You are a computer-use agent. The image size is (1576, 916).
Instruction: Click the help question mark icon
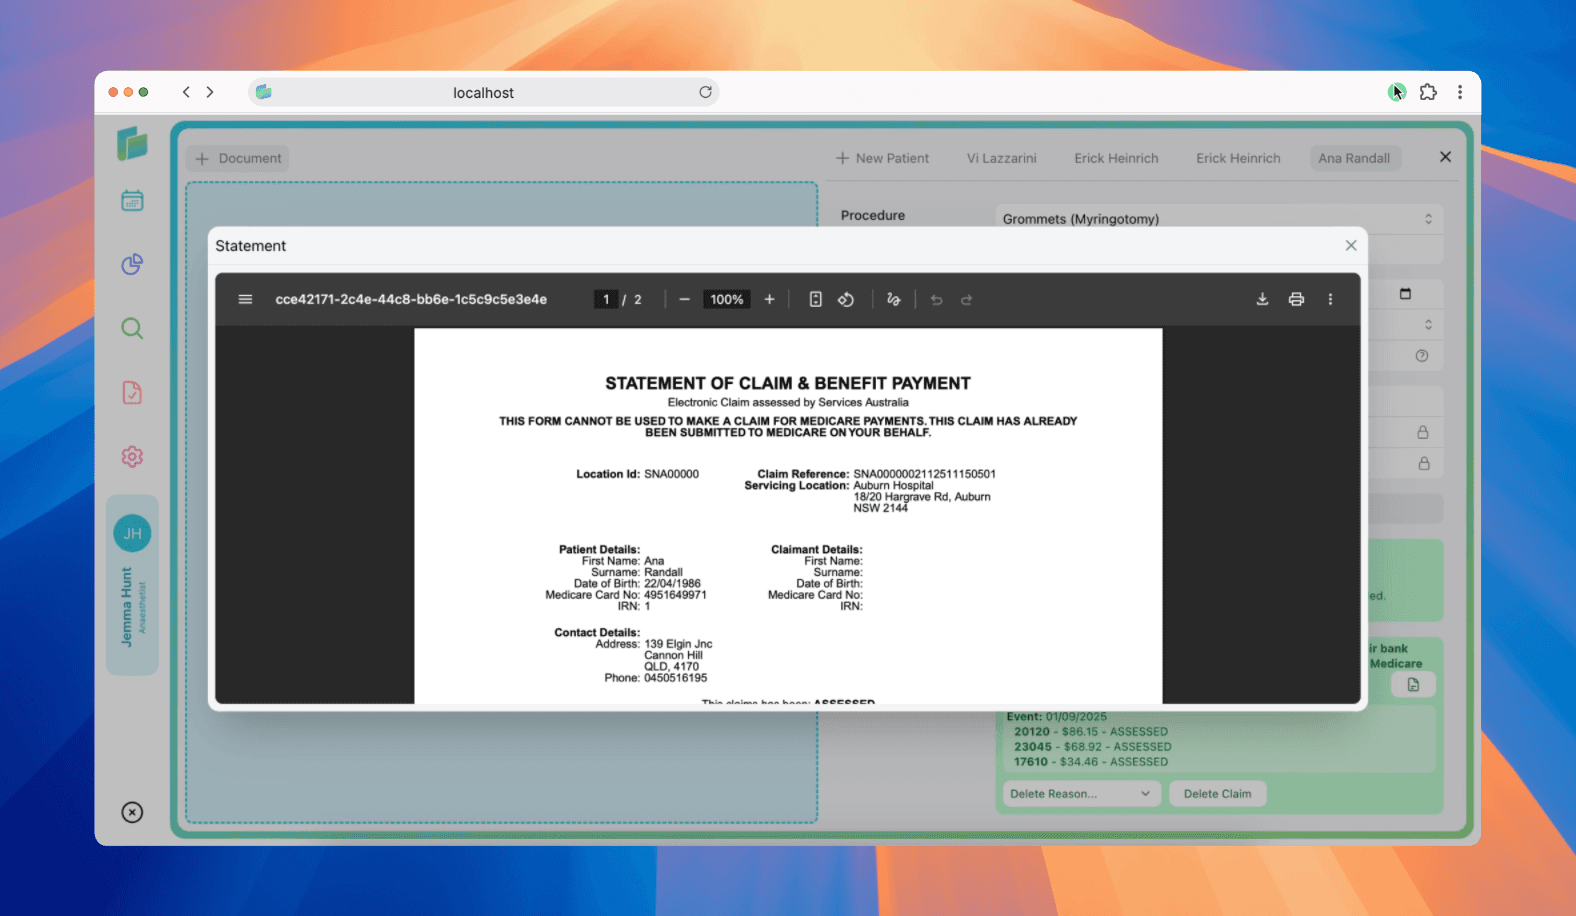[1422, 356]
